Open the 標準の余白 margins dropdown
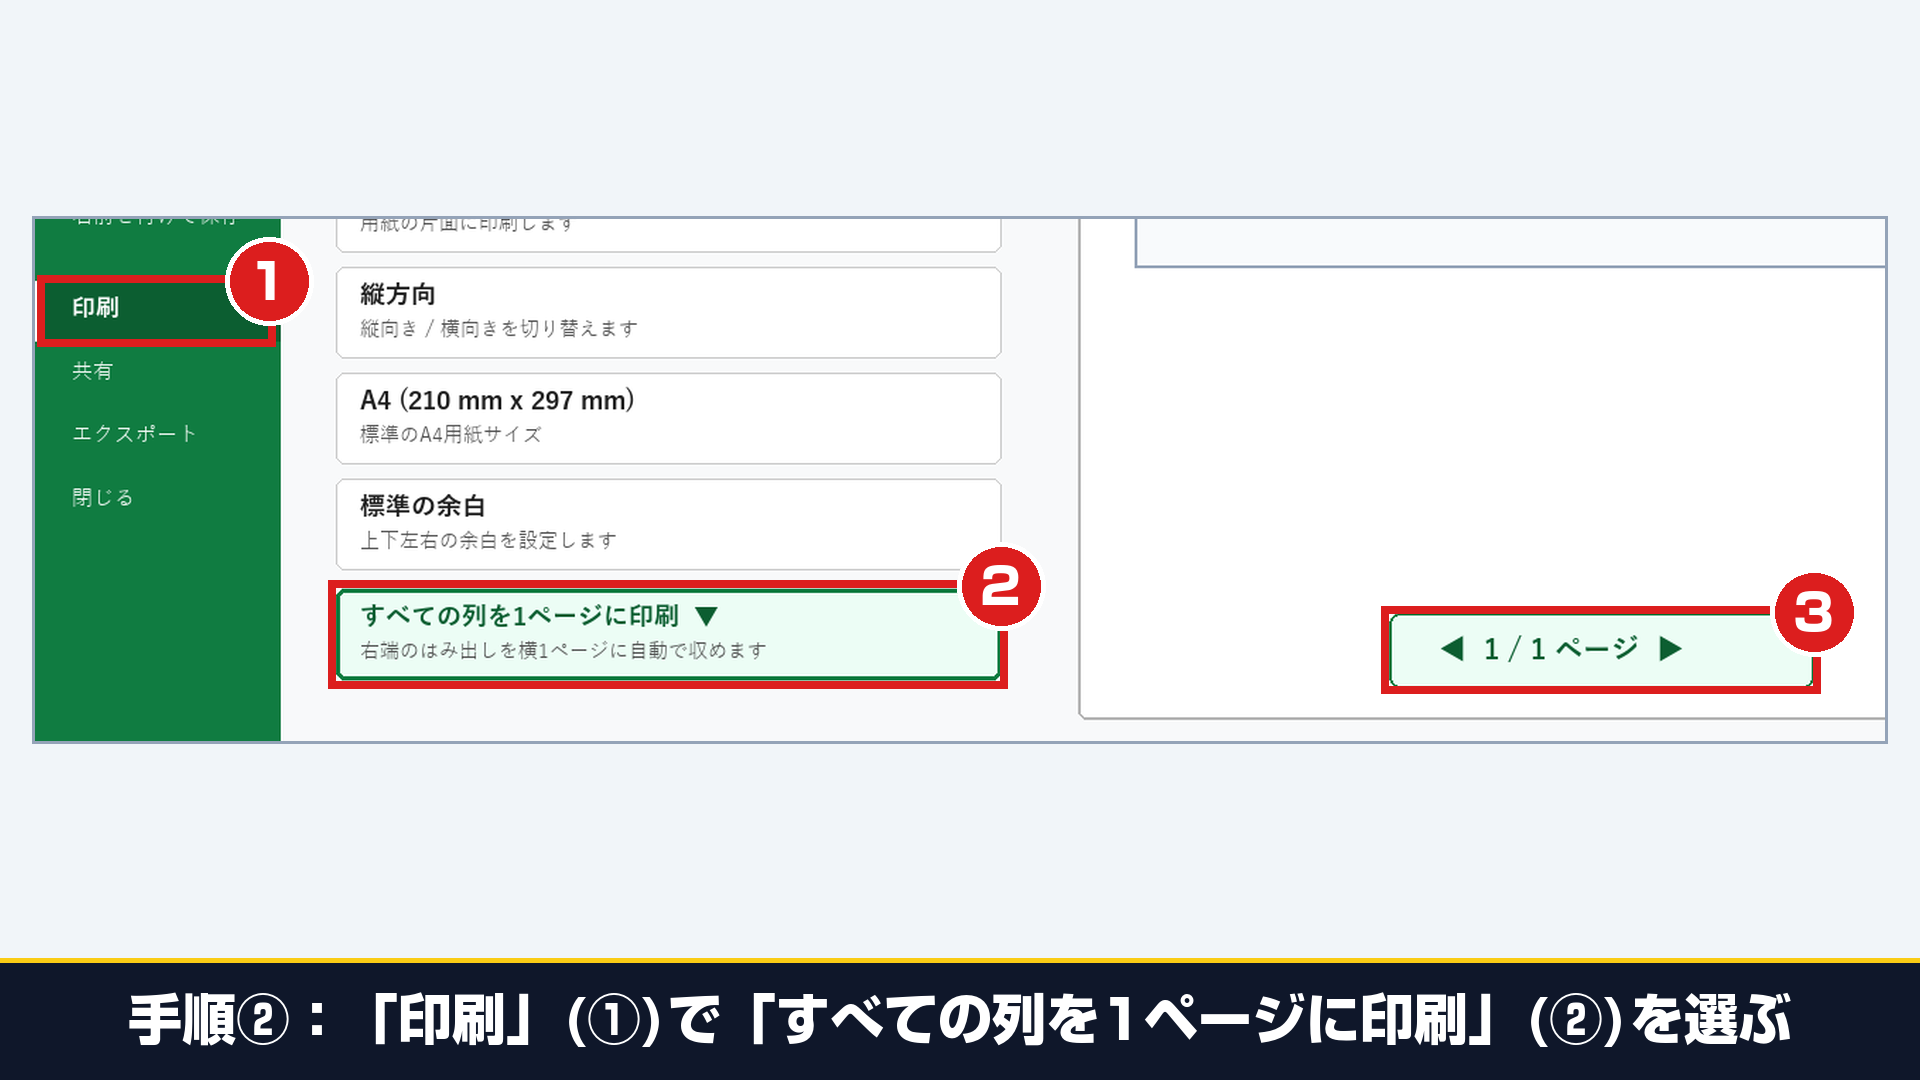The image size is (1920, 1080). [668, 524]
